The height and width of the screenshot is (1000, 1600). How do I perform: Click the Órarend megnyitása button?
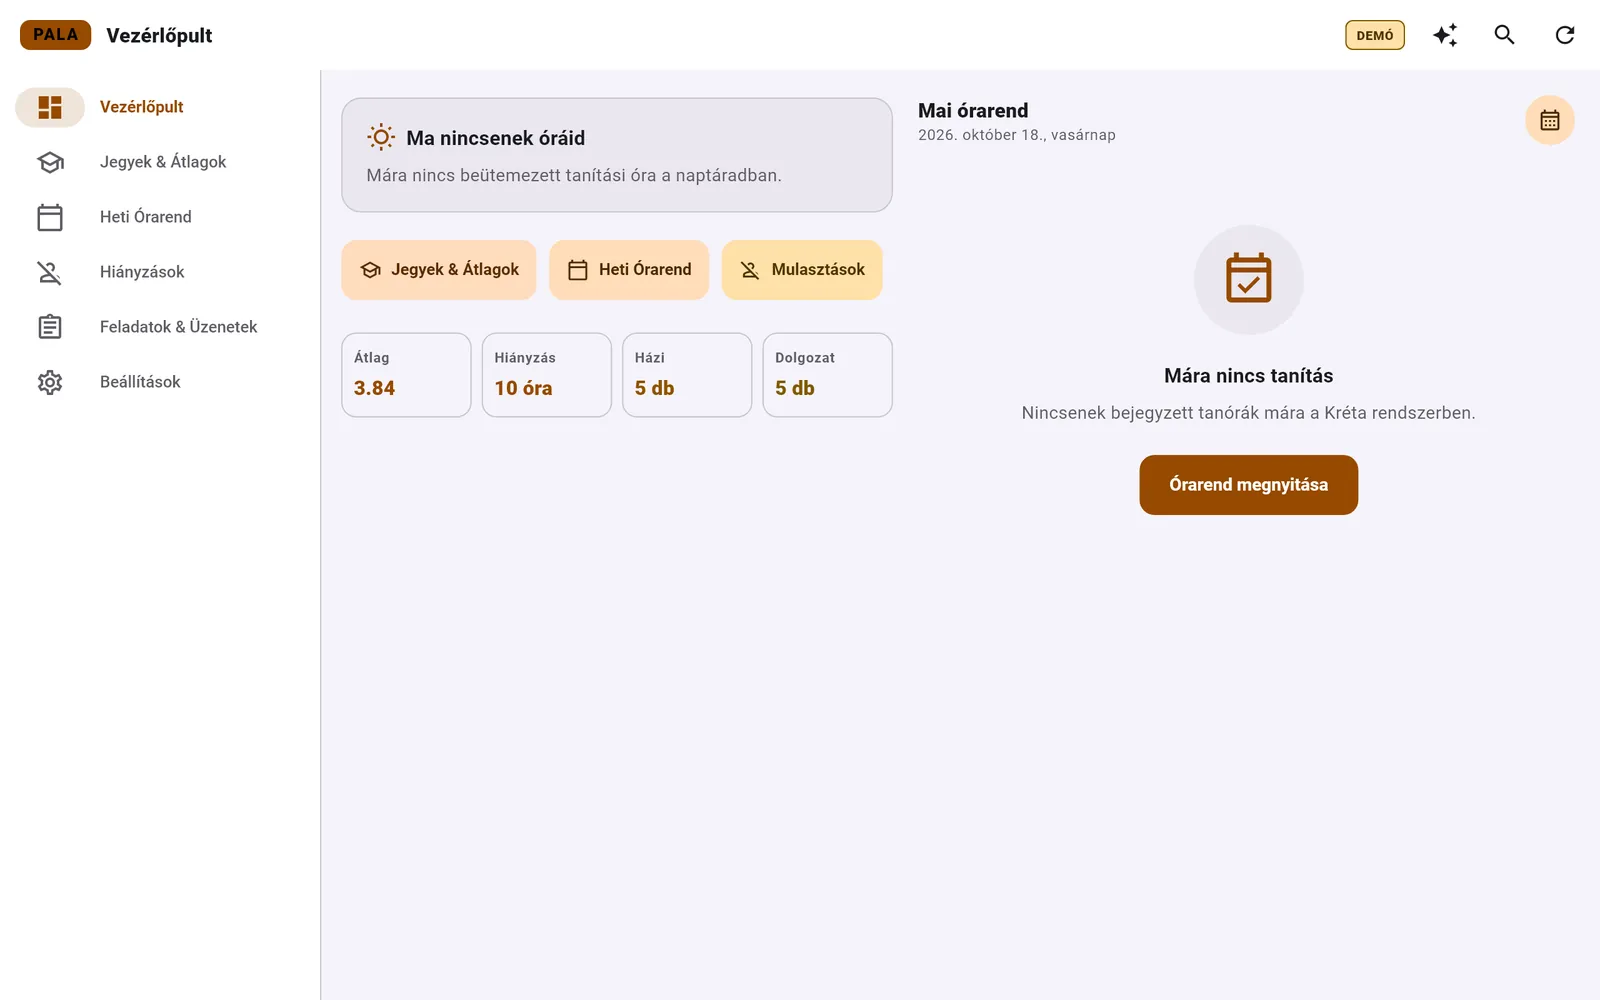(x=1249, y=485)
